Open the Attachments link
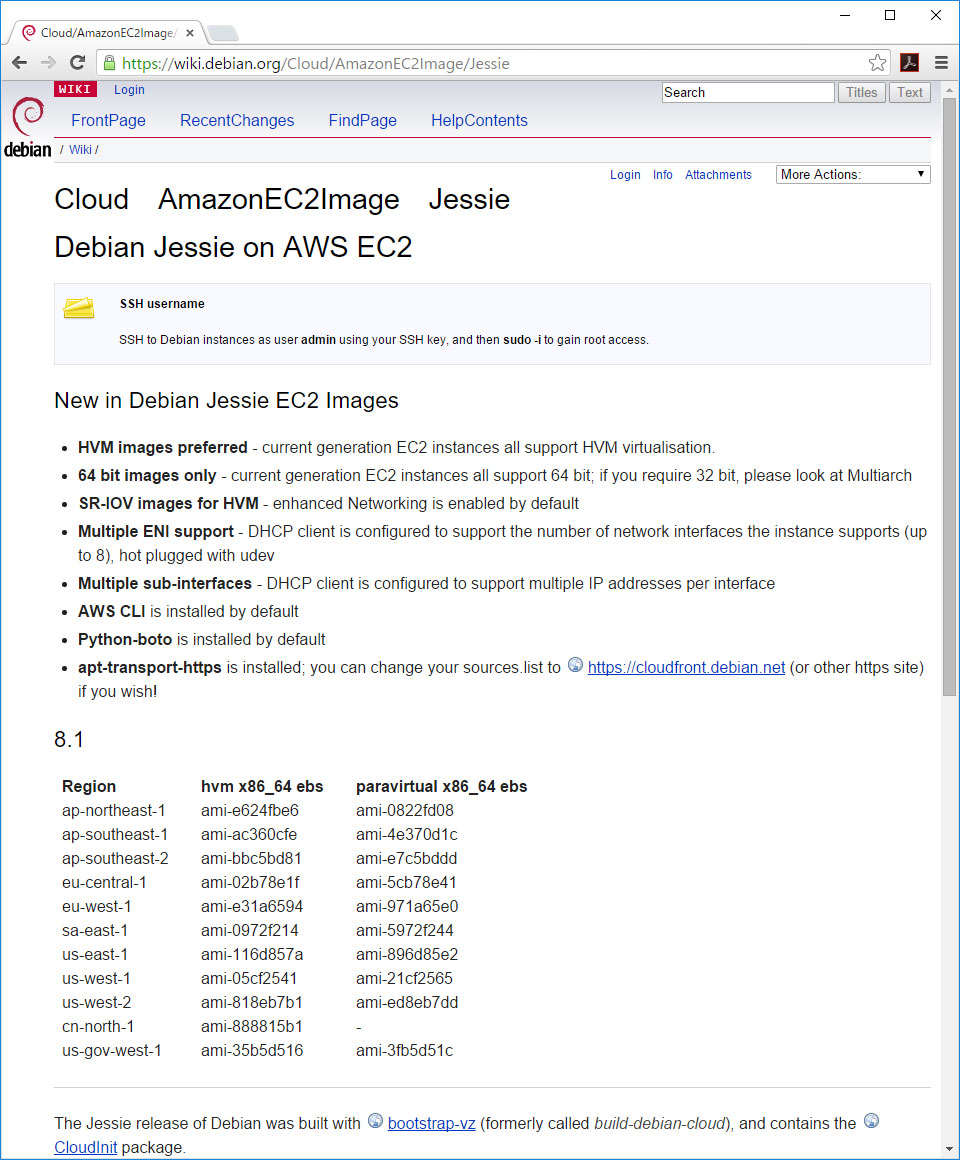Screen dimensions: 960x1160 [x=718, y=175]
